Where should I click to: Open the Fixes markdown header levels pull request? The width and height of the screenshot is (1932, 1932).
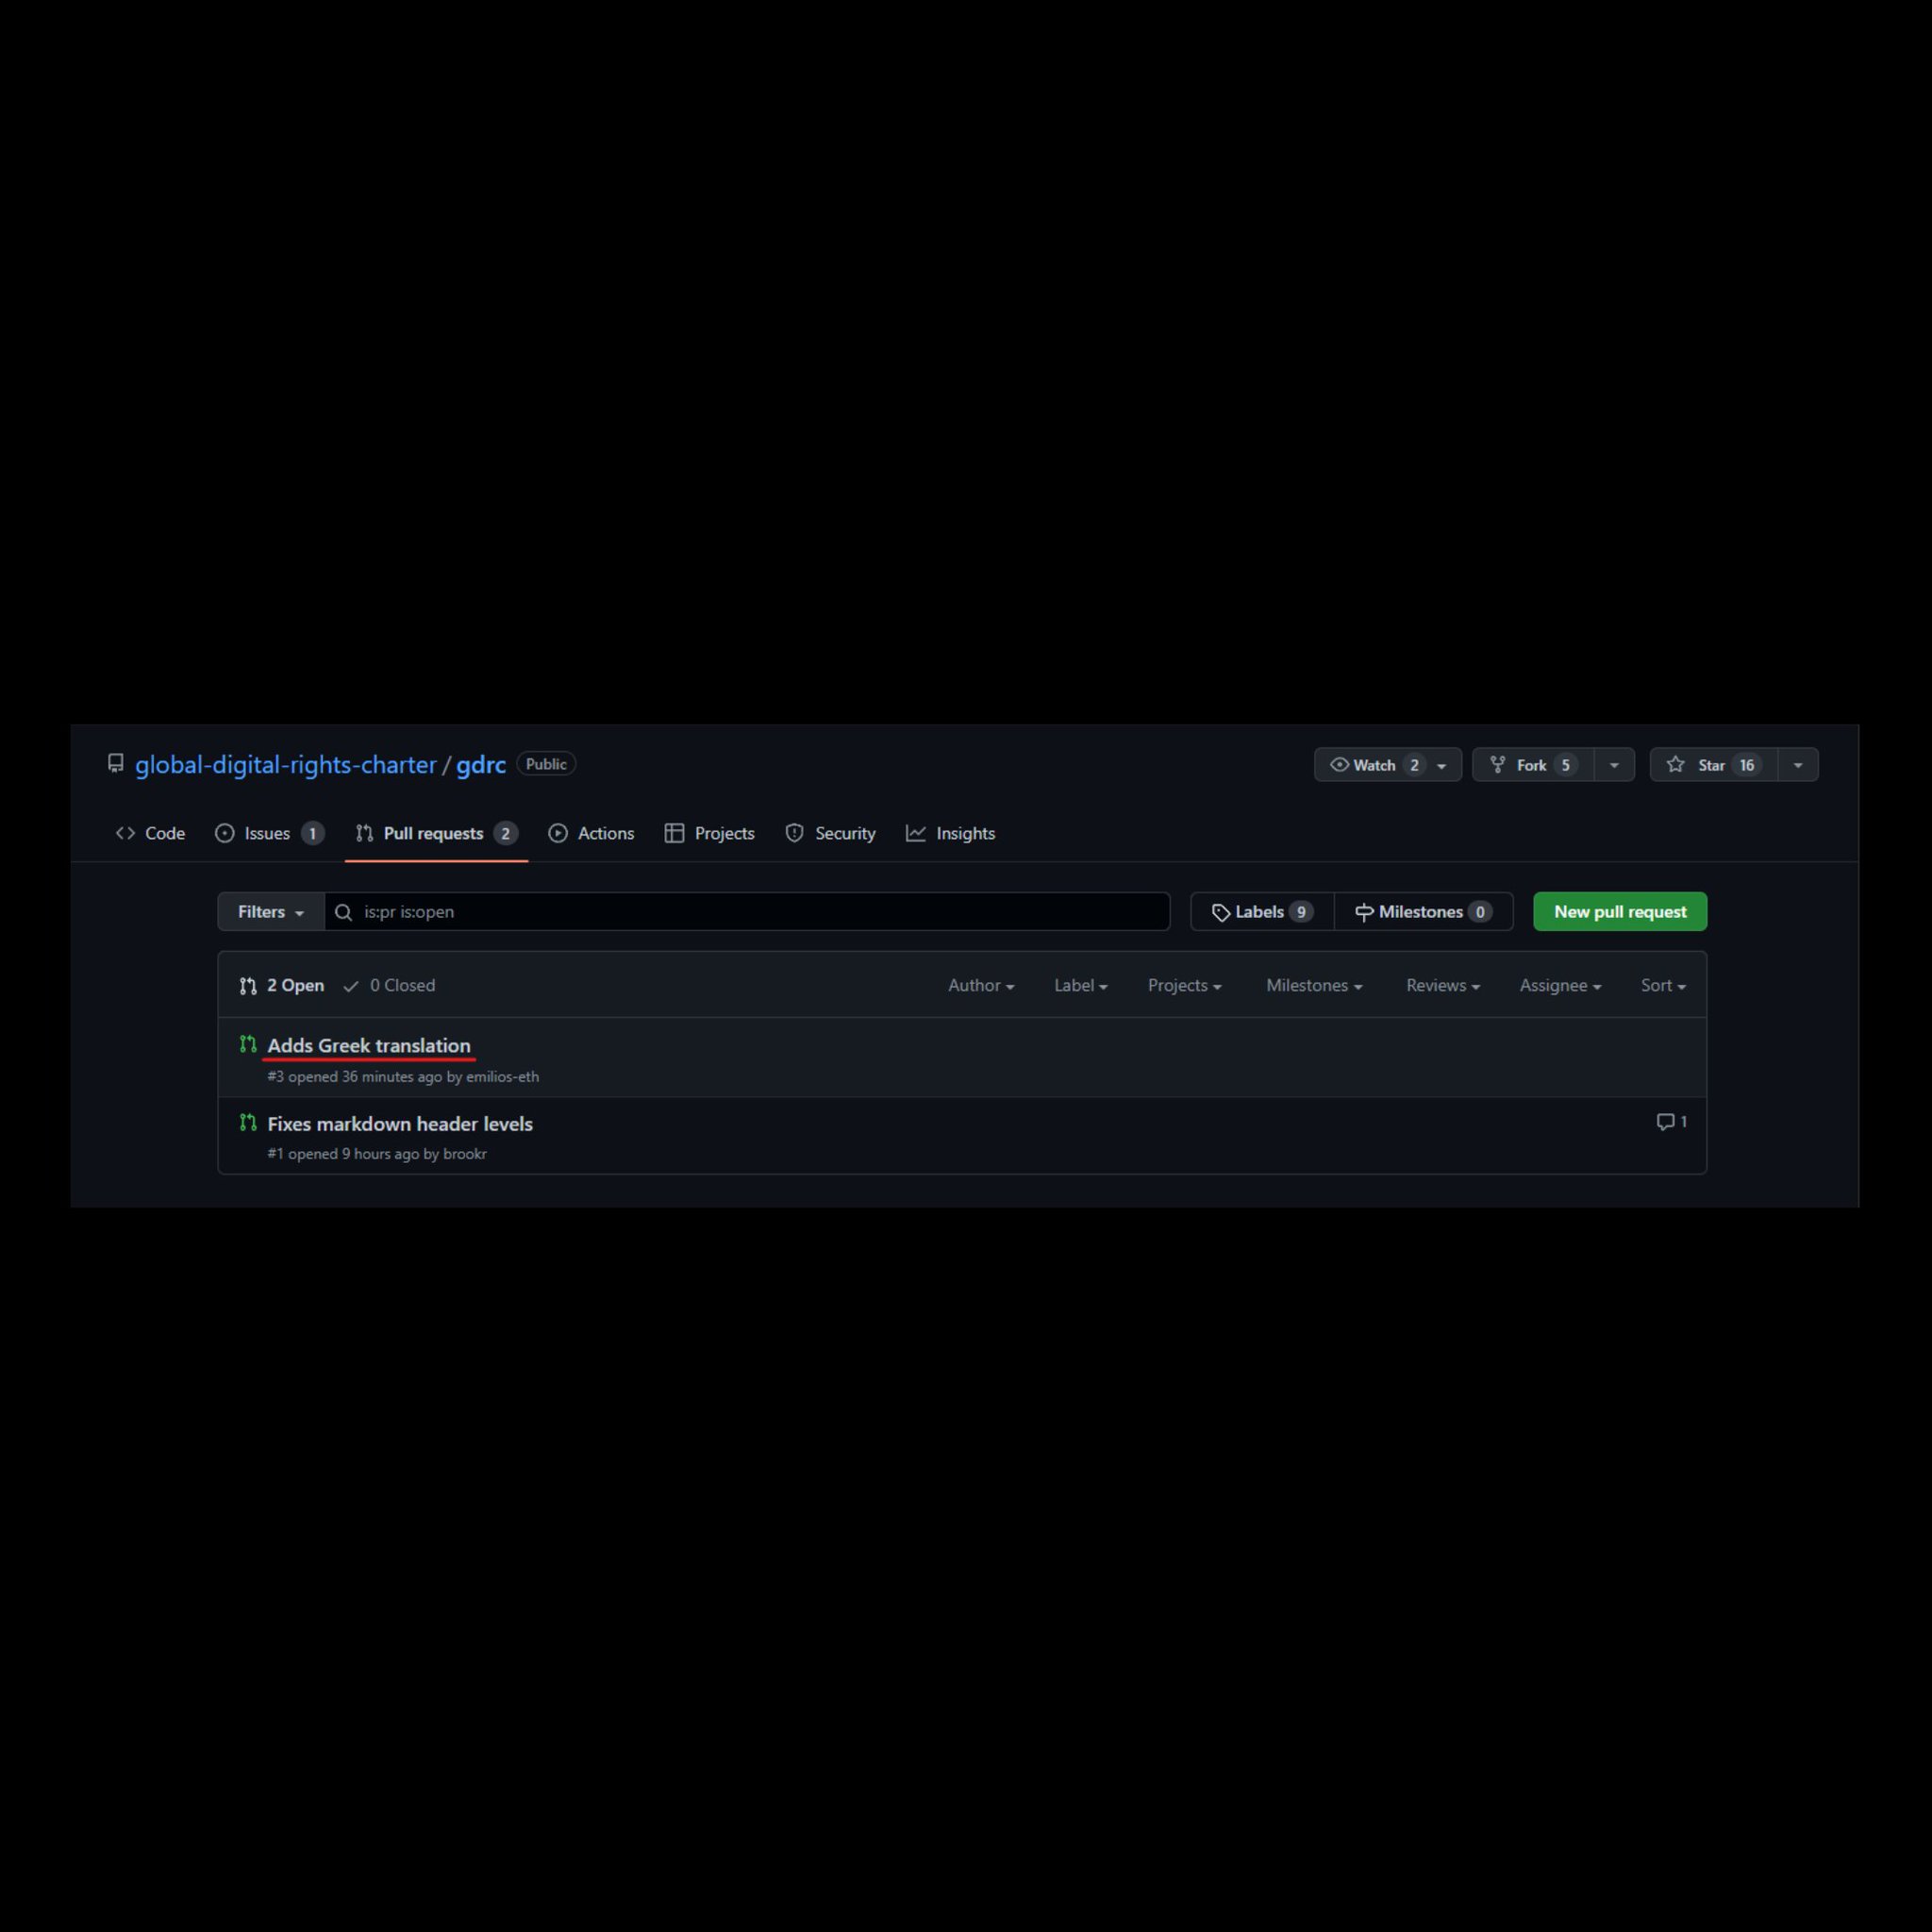pyautogui.click(x=400, y=1124)
